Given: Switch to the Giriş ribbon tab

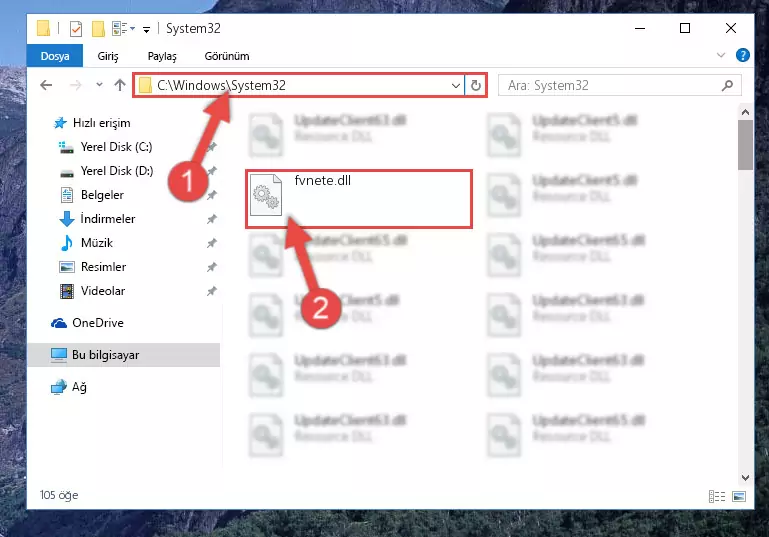Looking at the screenshot, I should tap(108, 56).
